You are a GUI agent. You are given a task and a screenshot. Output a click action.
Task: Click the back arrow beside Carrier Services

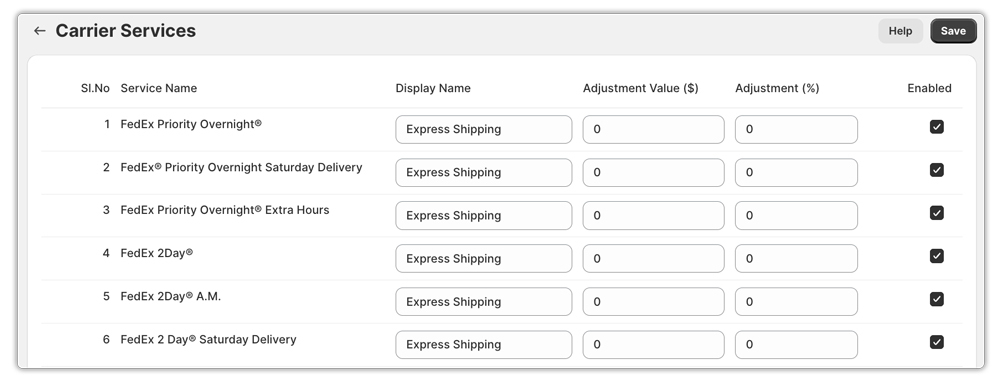[40, 31]
